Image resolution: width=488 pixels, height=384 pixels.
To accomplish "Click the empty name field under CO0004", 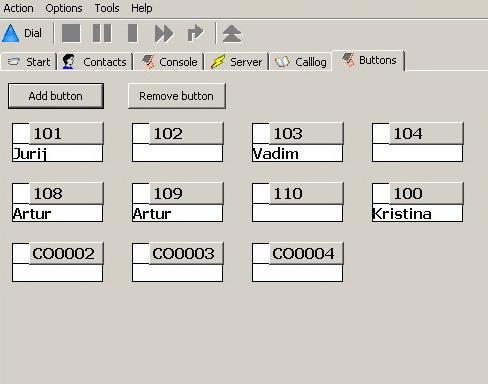I will tap(297, 273).
